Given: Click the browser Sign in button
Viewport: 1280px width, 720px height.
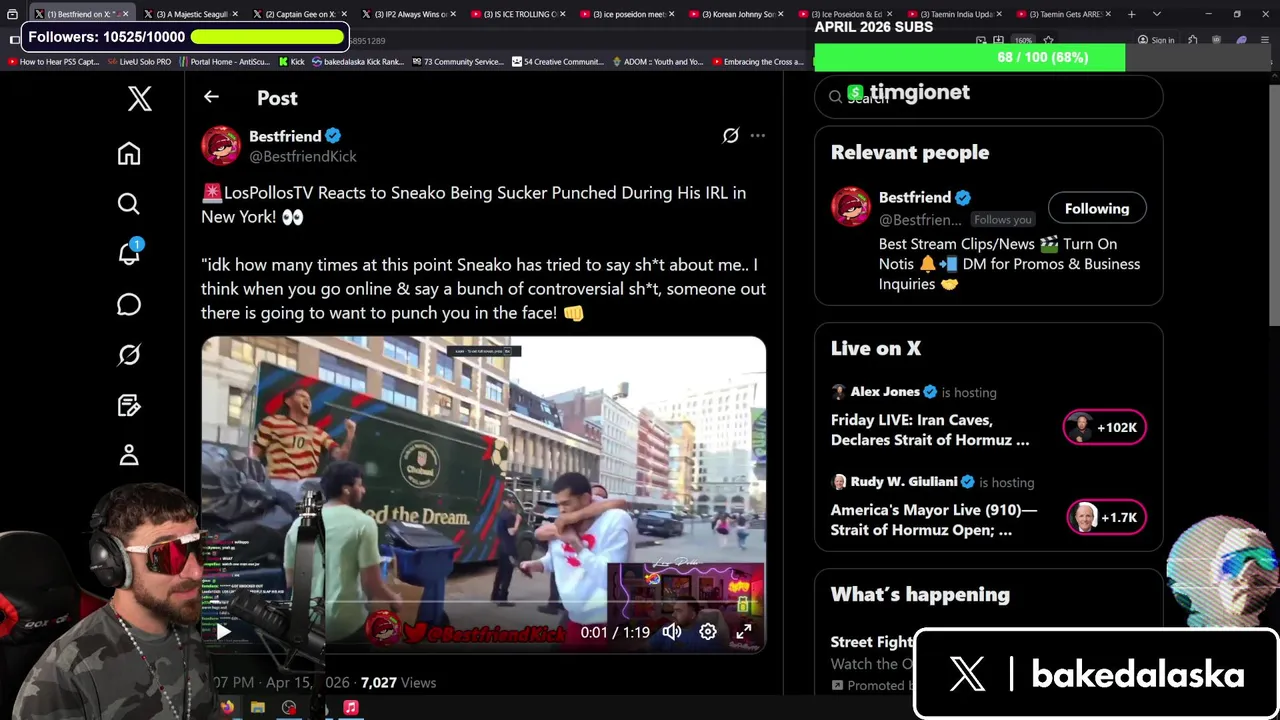Looking at the screenshot, I should click(1155, 40).
